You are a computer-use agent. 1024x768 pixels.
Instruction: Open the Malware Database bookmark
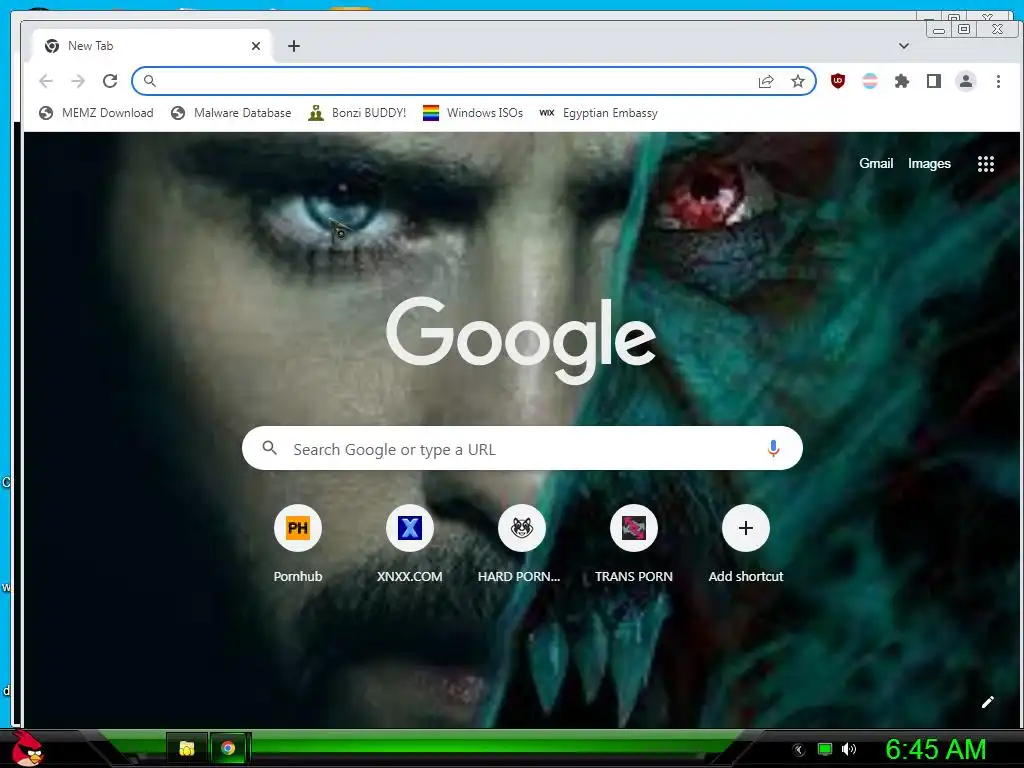pos(231,113)
